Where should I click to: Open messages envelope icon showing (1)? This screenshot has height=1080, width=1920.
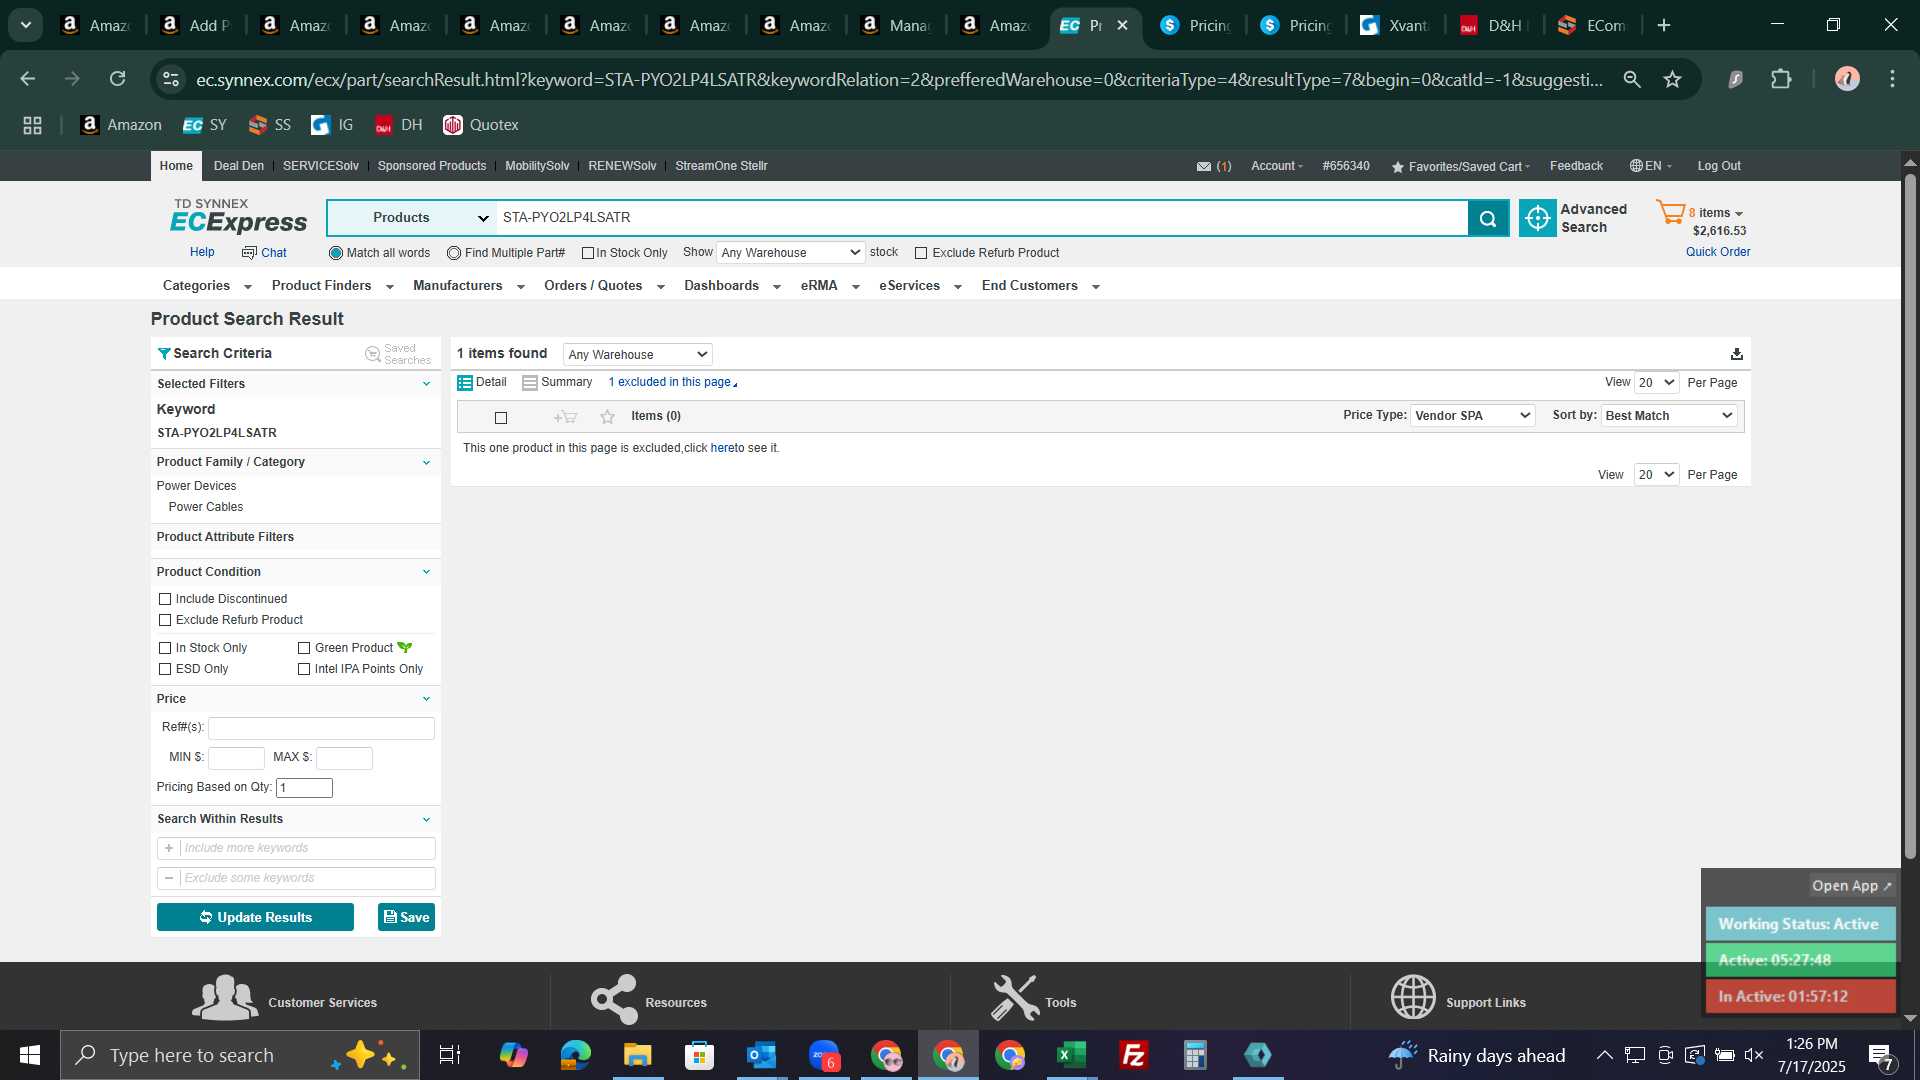(x=1204, y=167)
